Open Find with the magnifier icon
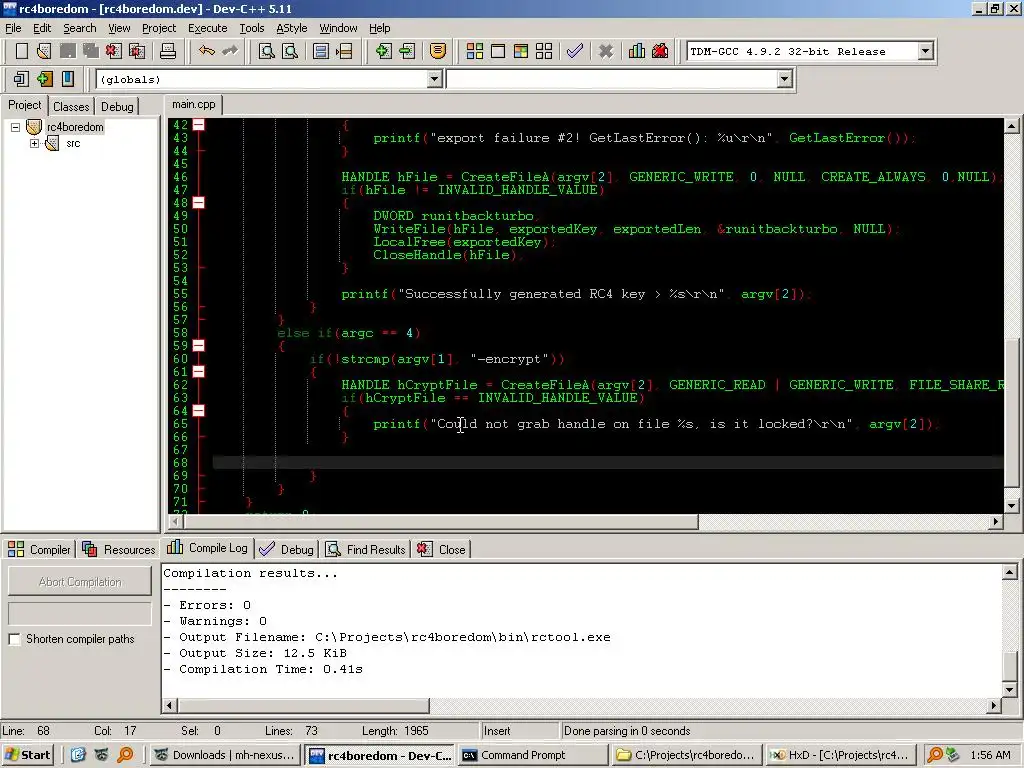The image size is (1024, 768). coord(266,51)
